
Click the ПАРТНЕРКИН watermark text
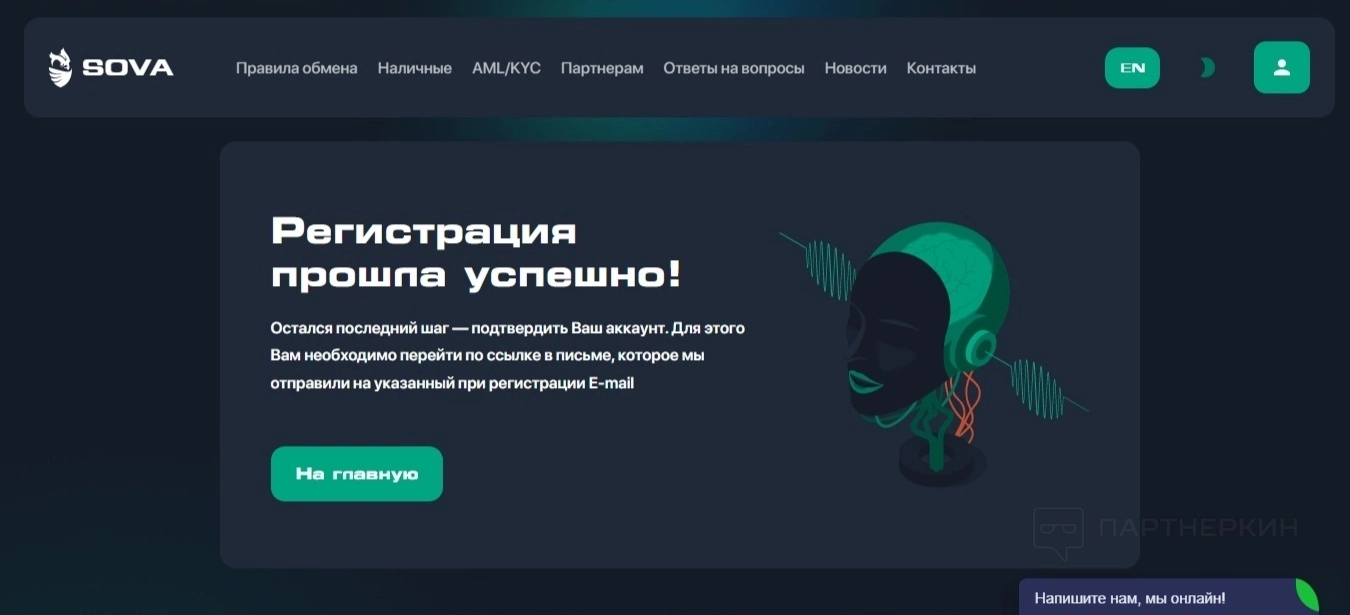click(1198, 528)
